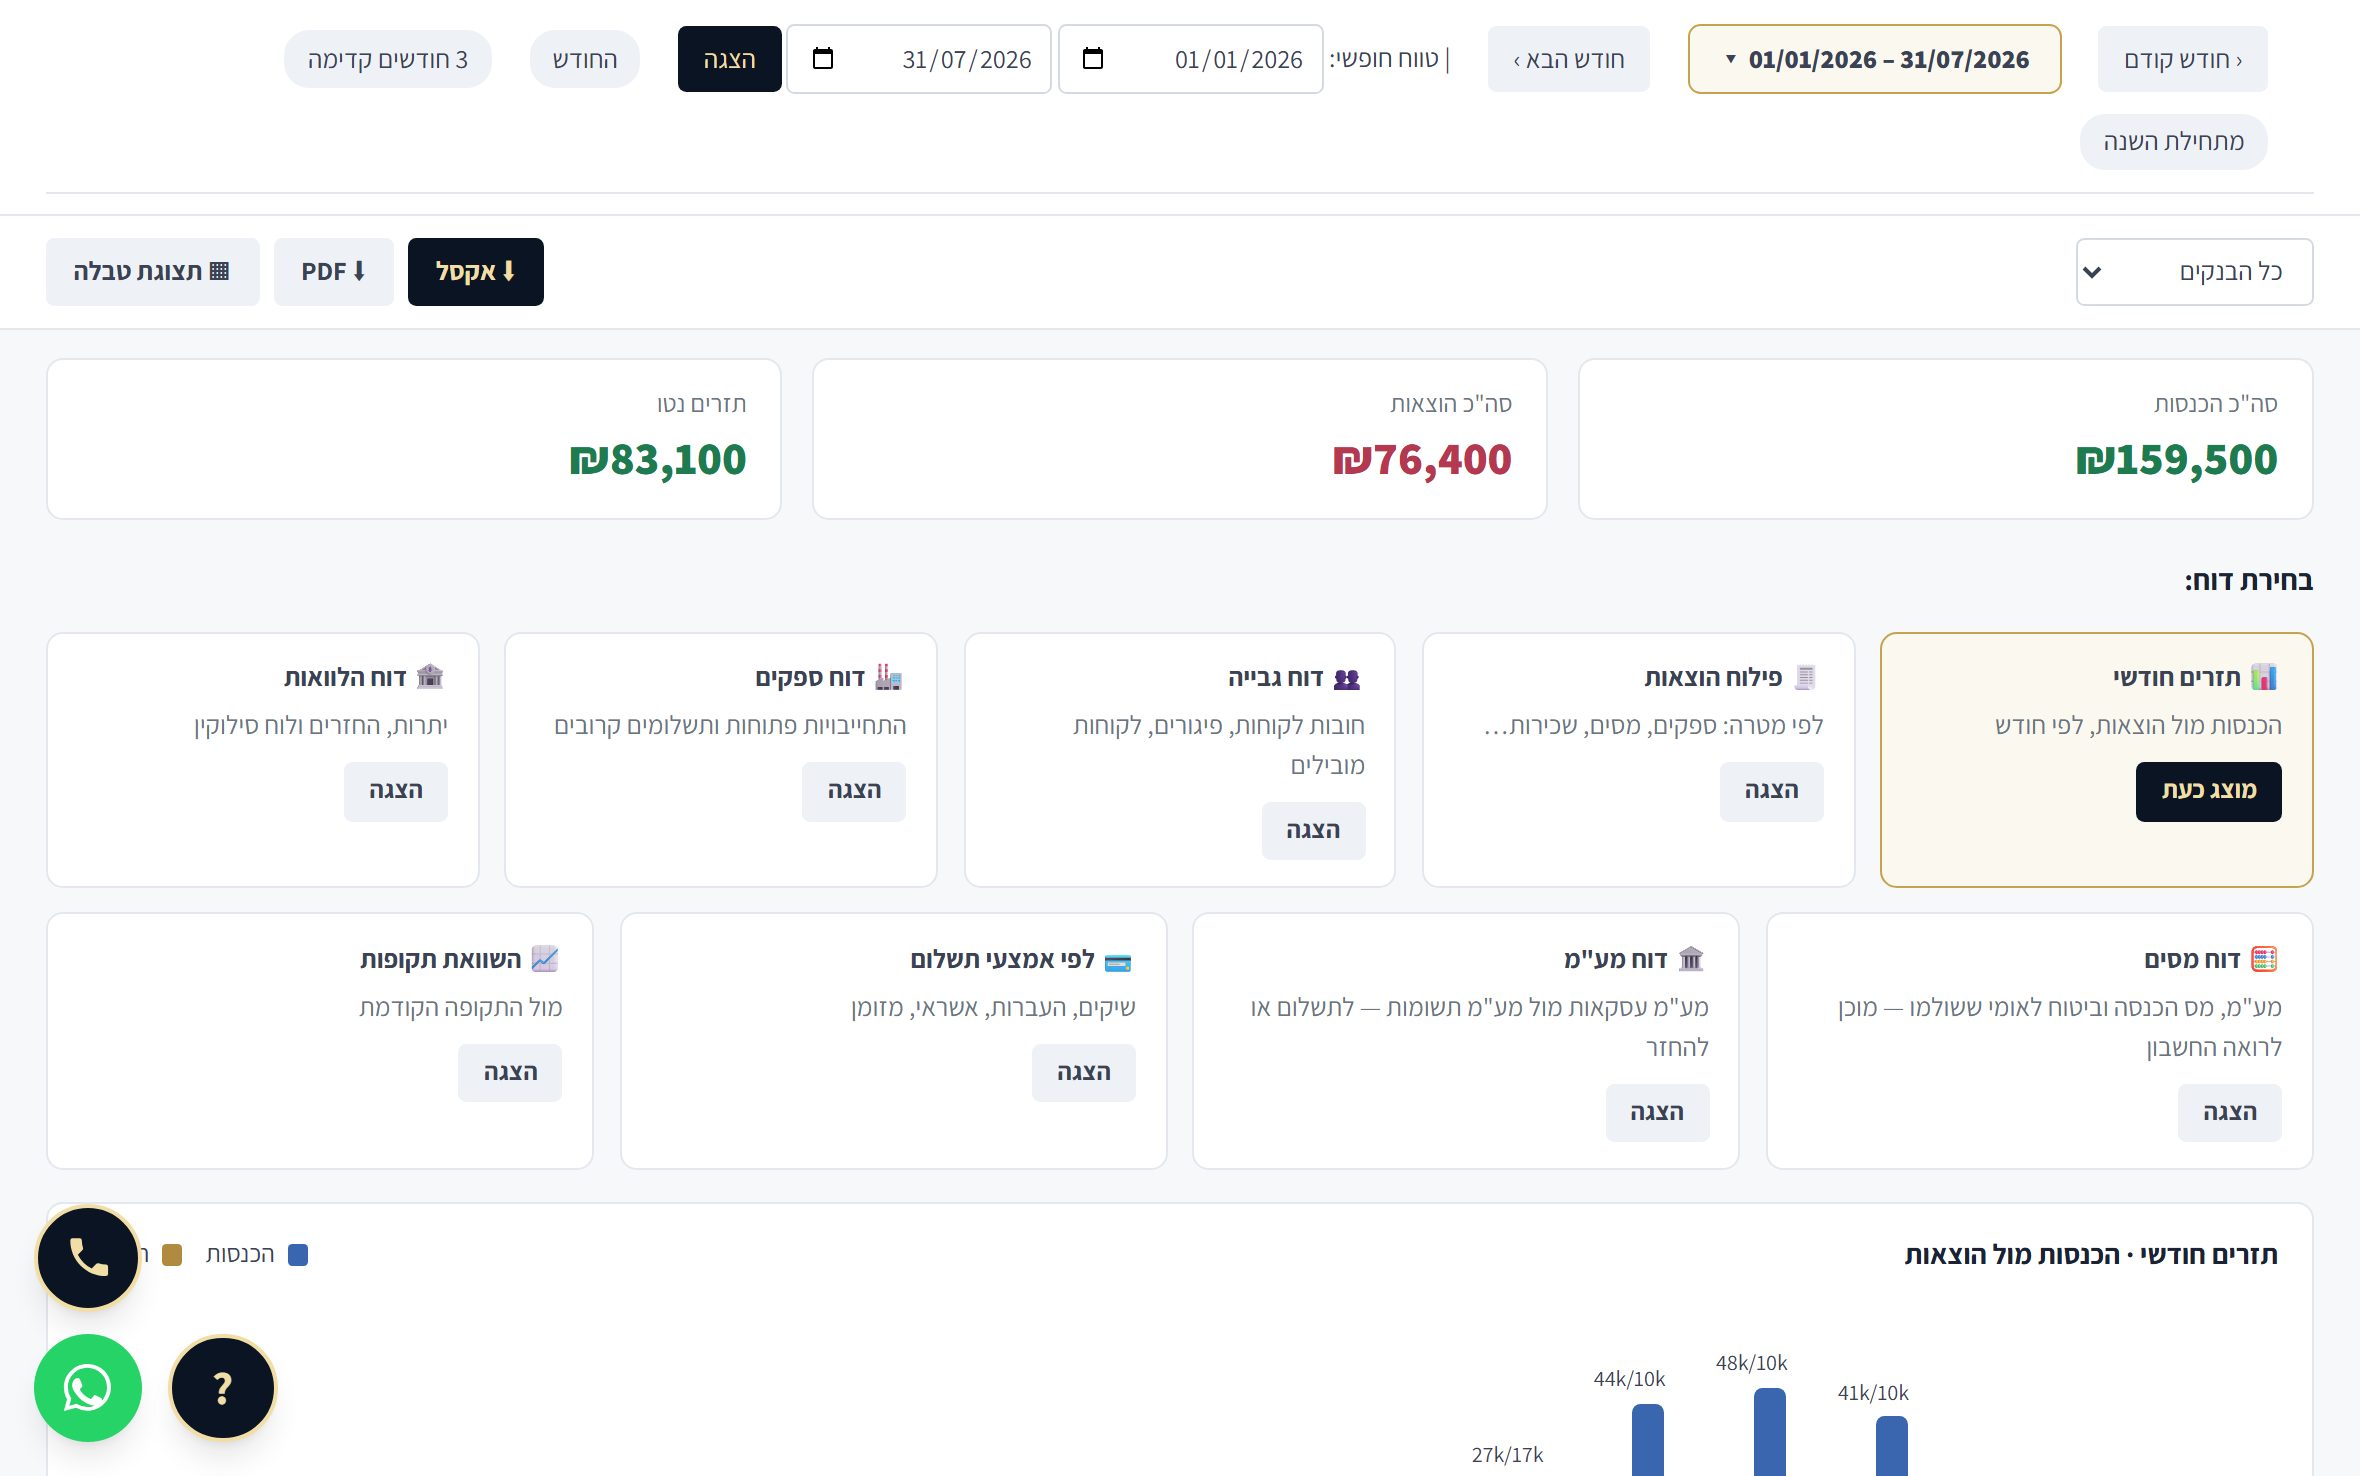Export the report with the אקסל button
This screenshot has width=2360, height=1476.
click(x=476, y=272)
